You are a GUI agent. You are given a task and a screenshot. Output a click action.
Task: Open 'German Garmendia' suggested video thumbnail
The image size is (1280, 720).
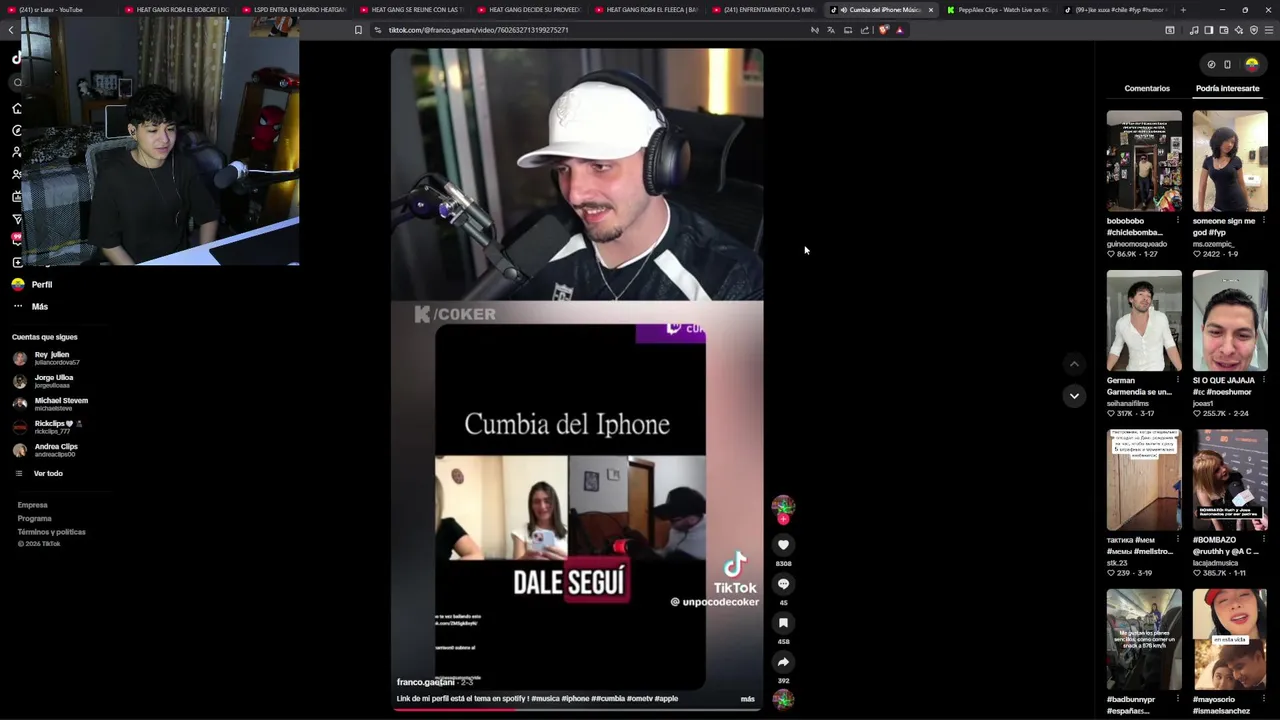[1144, 321]
